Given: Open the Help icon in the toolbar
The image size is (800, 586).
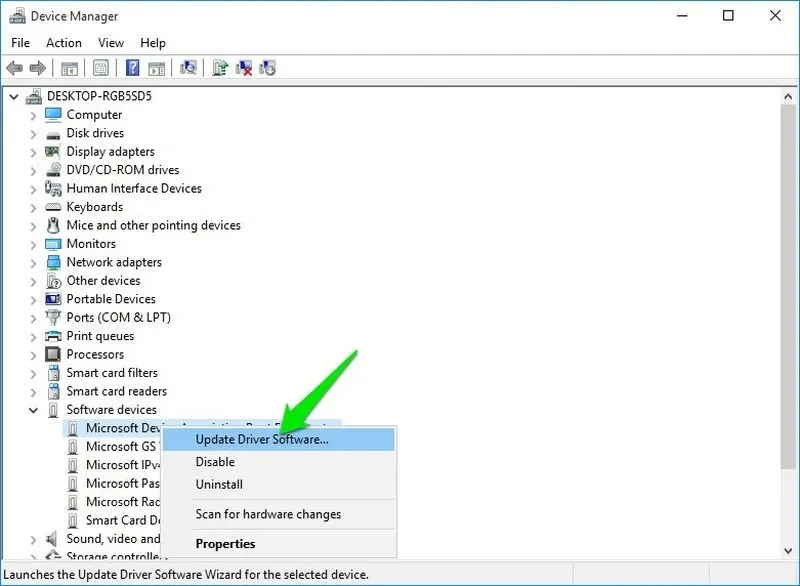Looking at the screenshot, I should point(134,68).
